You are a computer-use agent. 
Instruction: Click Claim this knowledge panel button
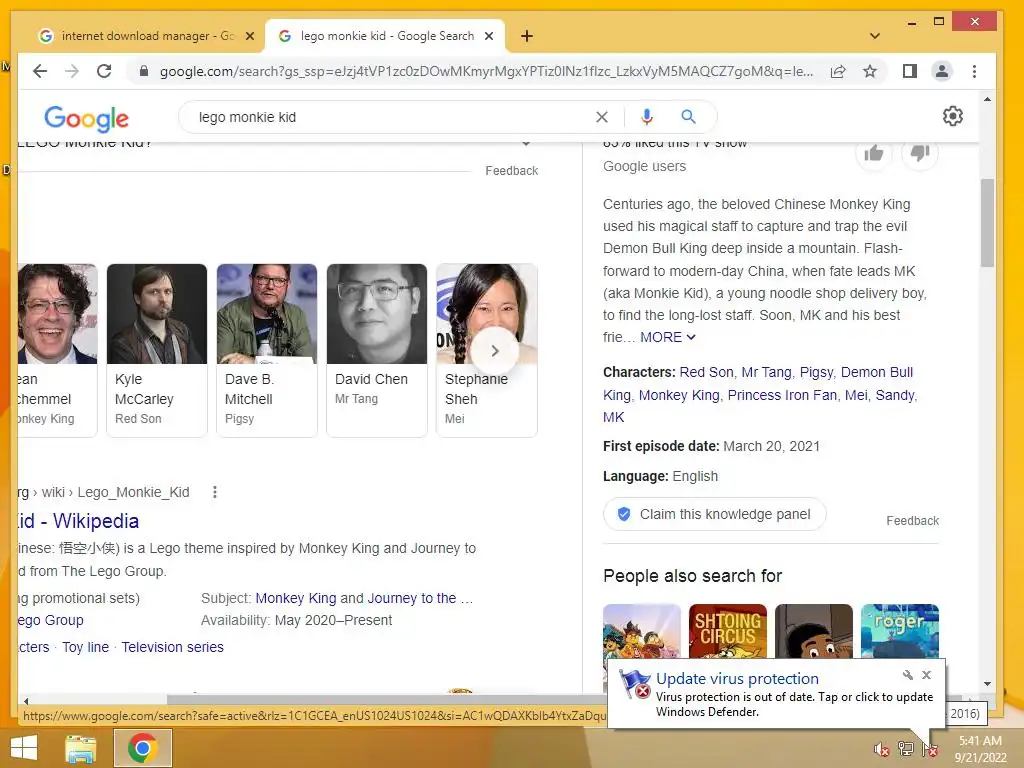tap(714, 515)
